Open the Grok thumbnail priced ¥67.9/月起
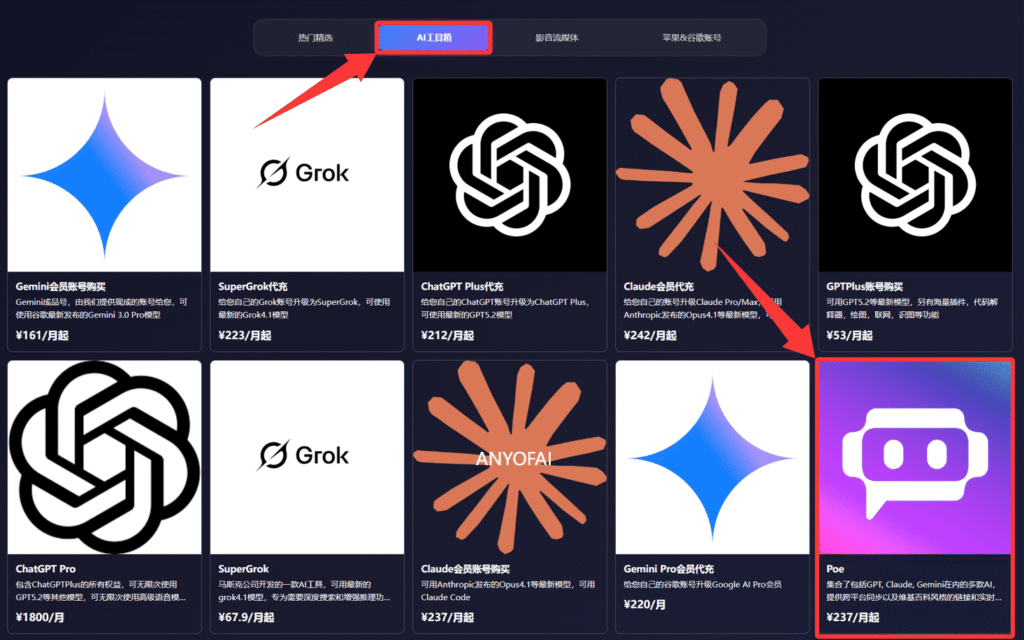Image resolution: width=1024 pixels, height=640 pixels. point(307,457)
